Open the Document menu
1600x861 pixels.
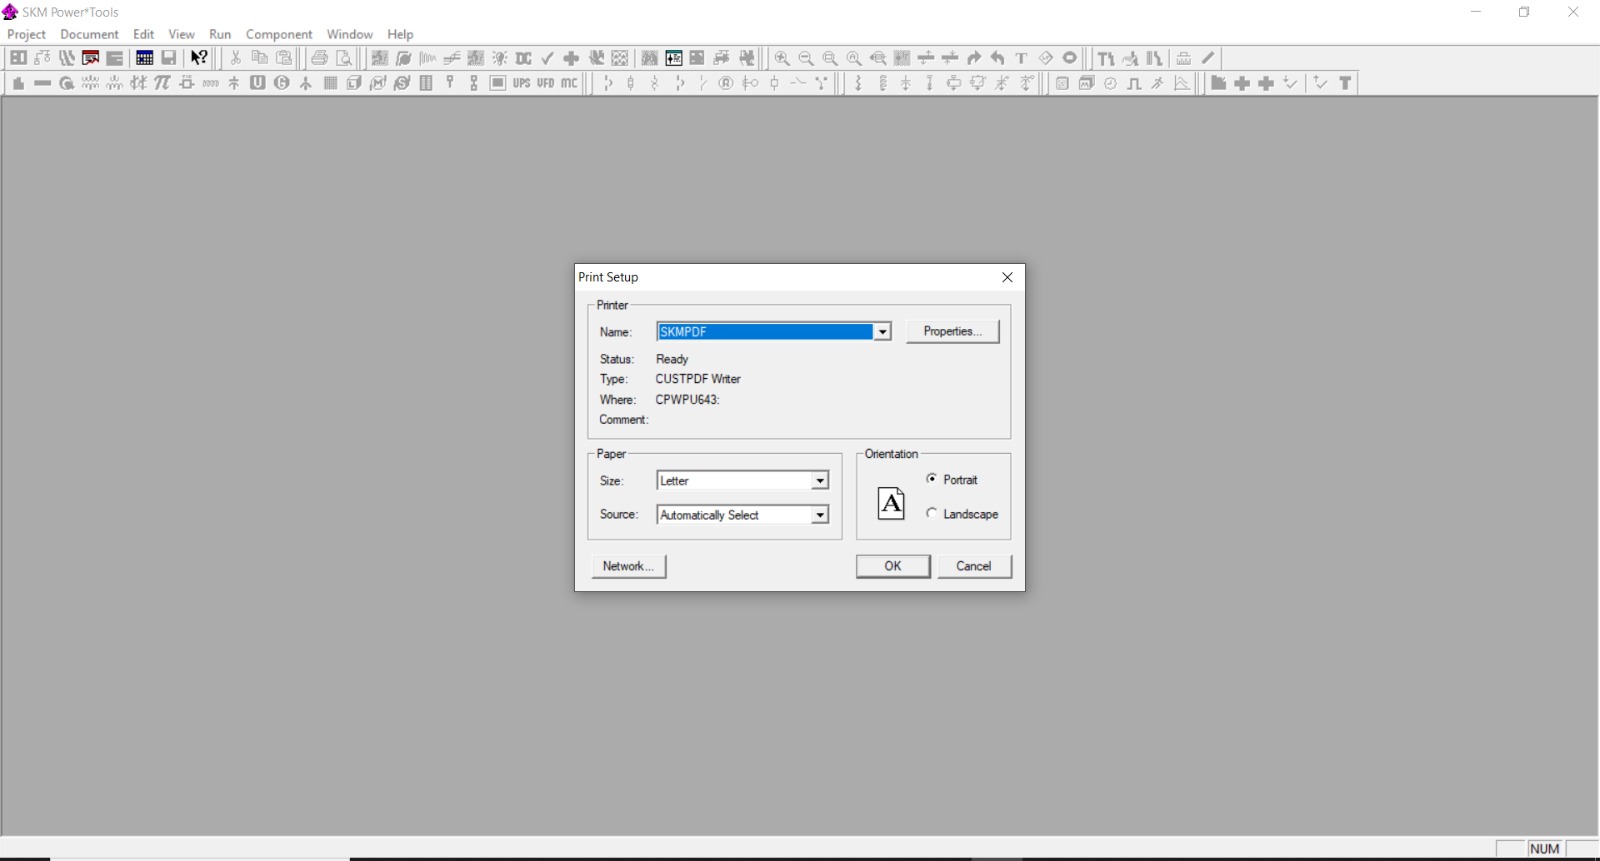point(89,34)
